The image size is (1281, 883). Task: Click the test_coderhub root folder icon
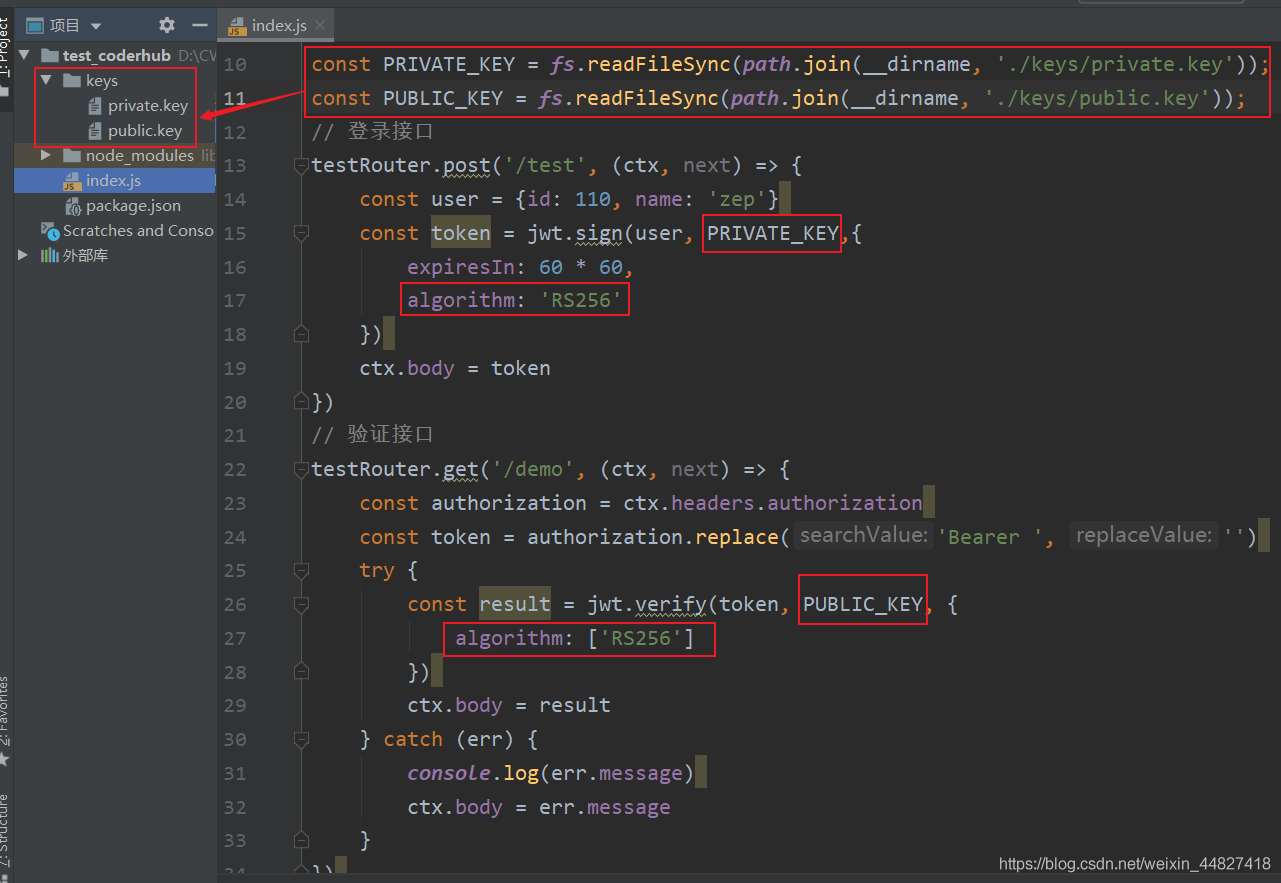50,56
